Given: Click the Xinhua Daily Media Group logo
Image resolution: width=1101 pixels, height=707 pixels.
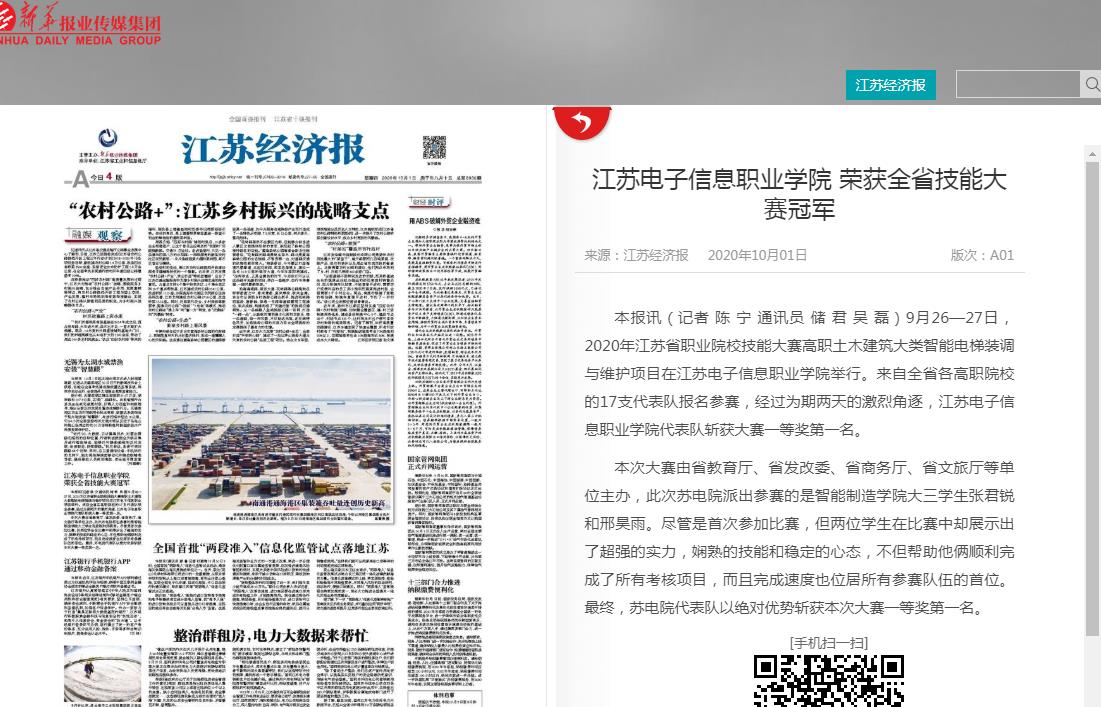Looking at the screenshot, I should point(80,26).
